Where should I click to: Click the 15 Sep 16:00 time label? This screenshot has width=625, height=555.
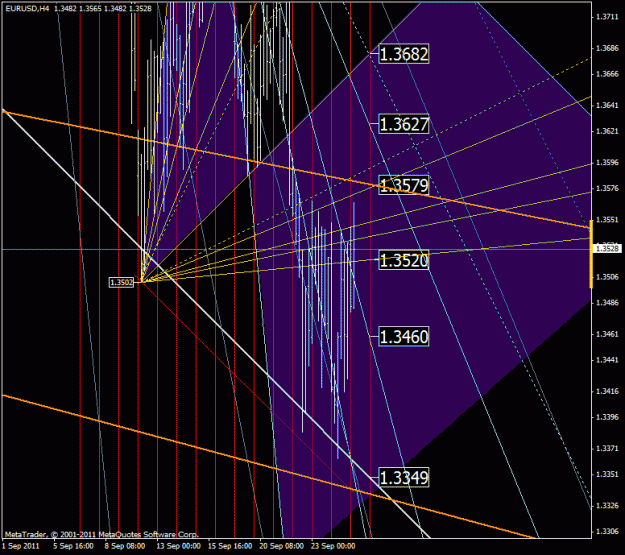[230, 546]
